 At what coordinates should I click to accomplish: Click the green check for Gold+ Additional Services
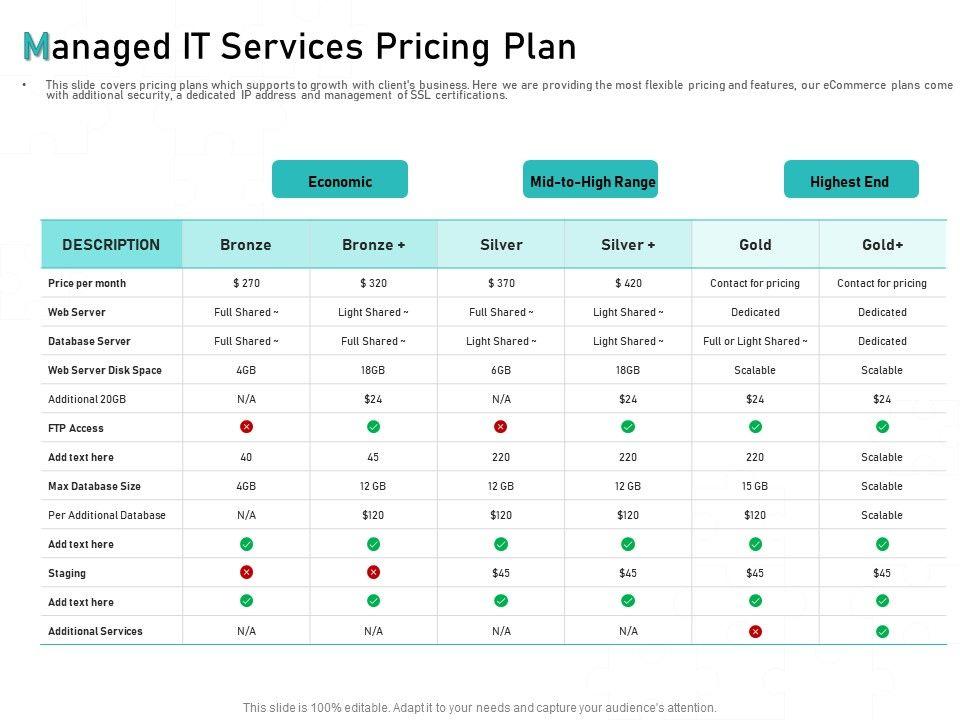click(882, 631)
